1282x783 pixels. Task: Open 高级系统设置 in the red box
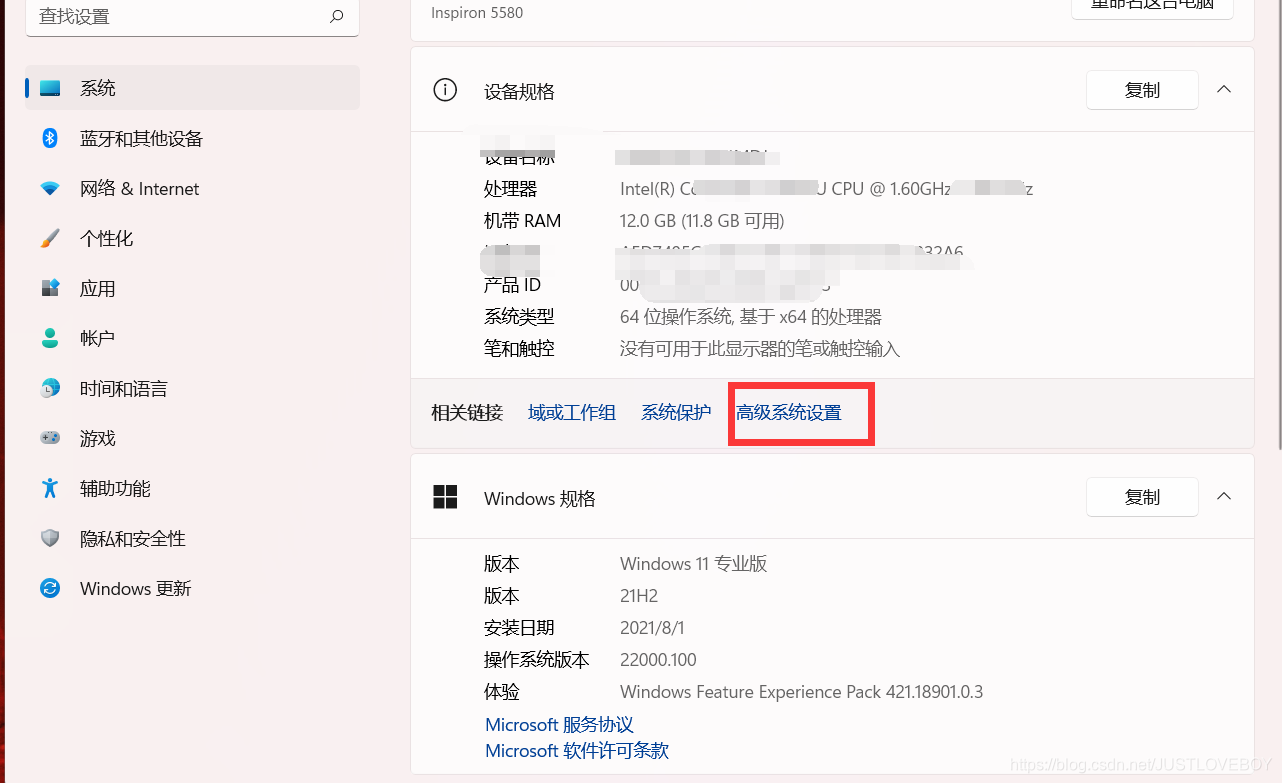(x=789, y=412)
